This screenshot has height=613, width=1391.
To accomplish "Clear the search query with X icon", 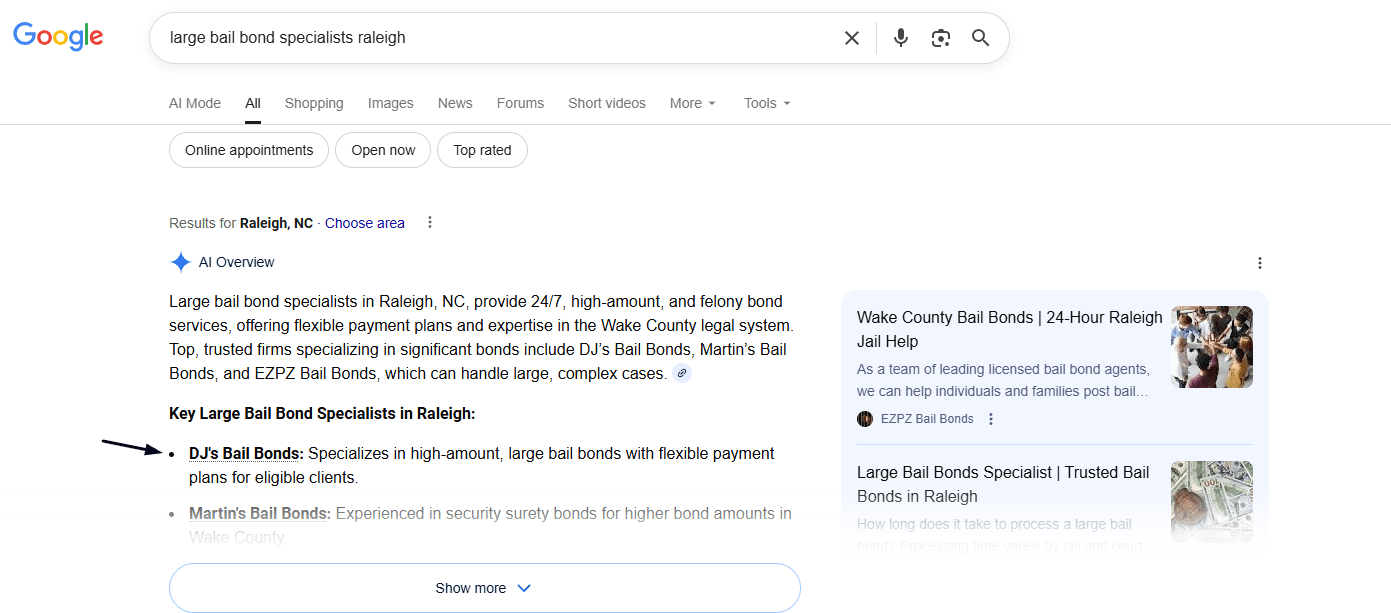I will pyautogui.click(x=852, y=38).
